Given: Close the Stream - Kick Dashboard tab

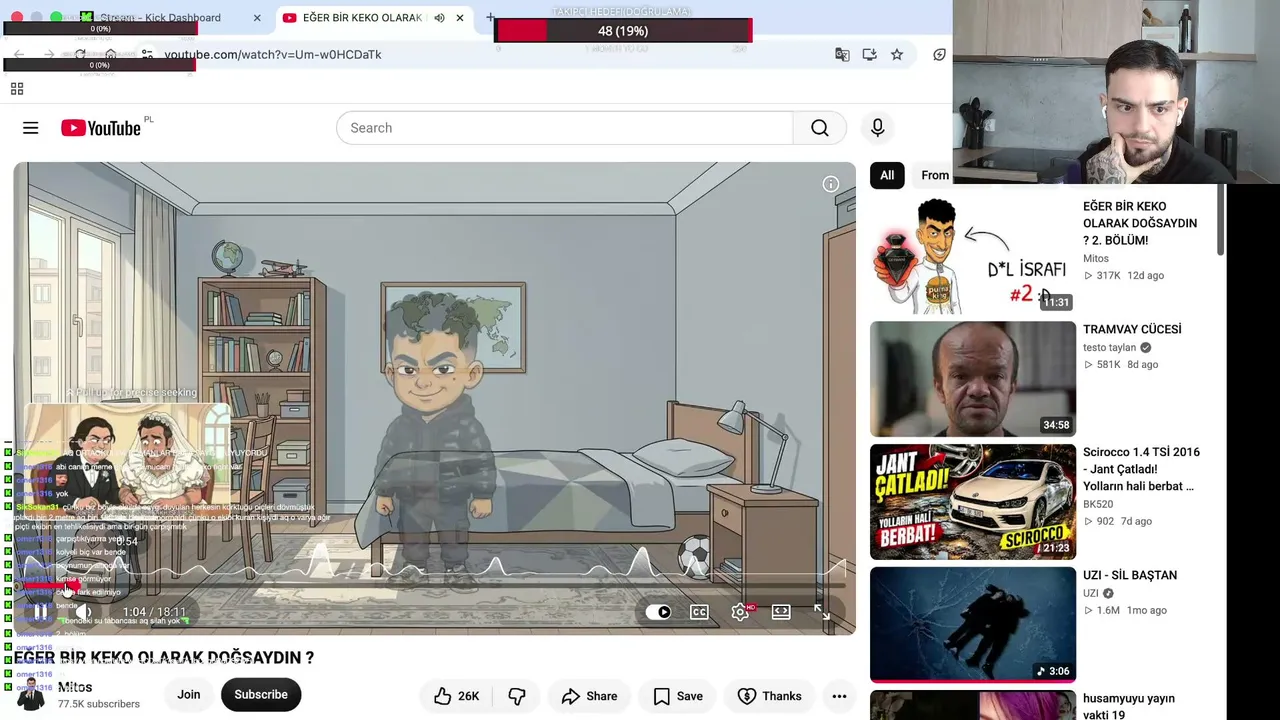Looking at the screenshot, I should [x=257, y=18].
